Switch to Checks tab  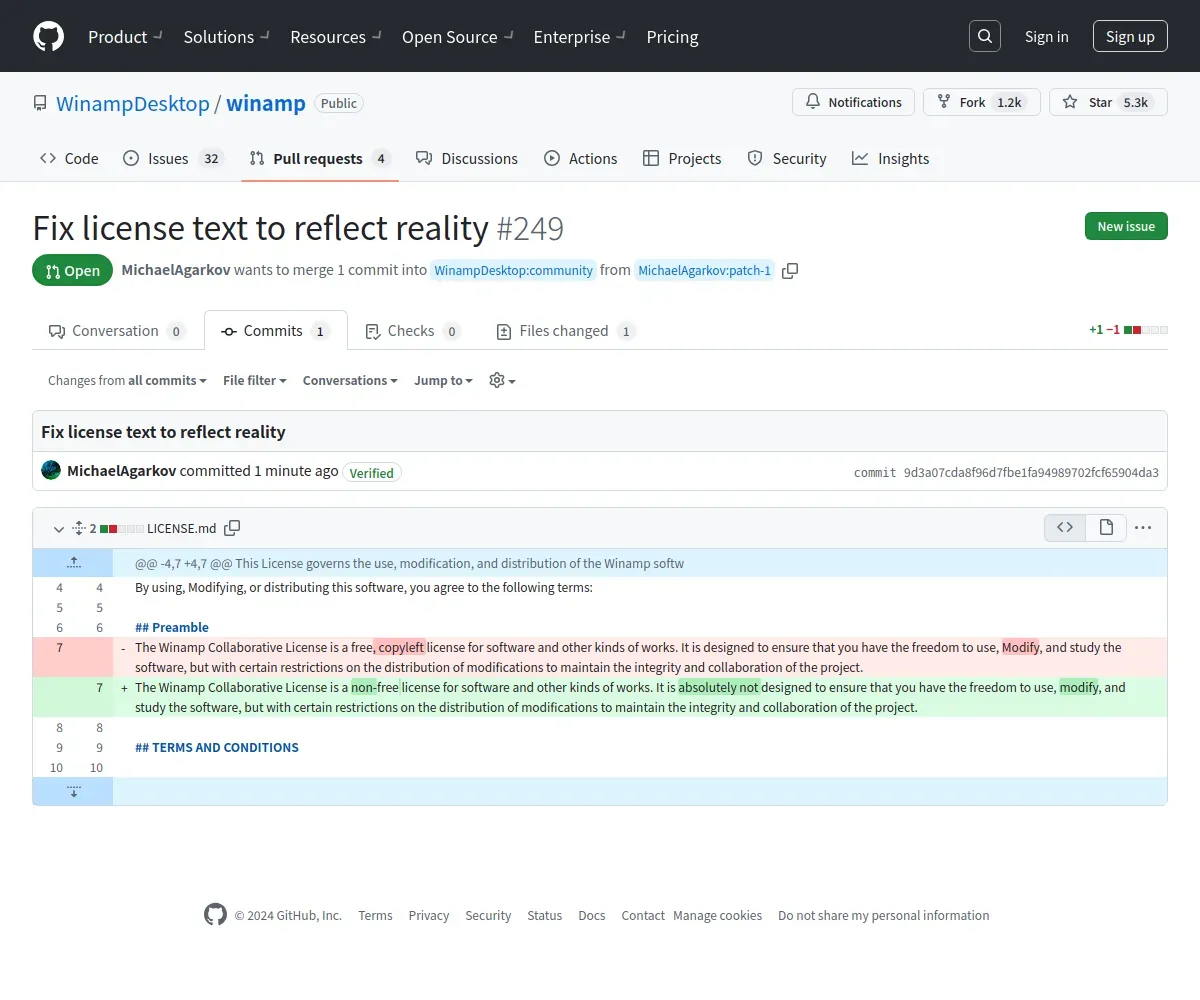pos(413,331)
